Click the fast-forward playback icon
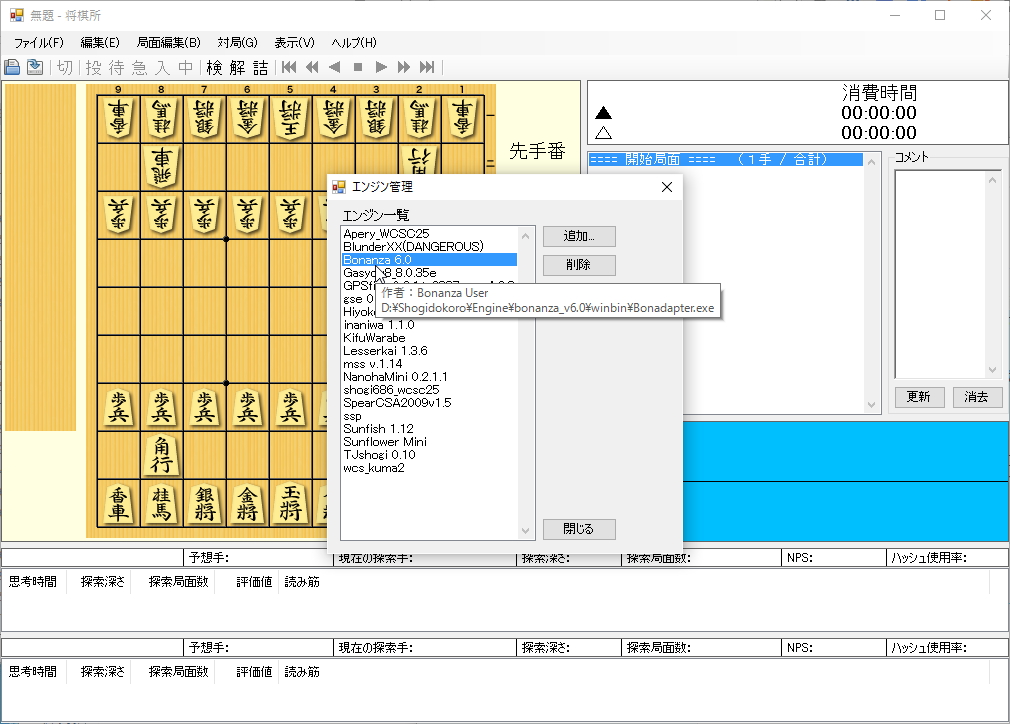Screen dimensions: 1010x724 pos(403,67)
